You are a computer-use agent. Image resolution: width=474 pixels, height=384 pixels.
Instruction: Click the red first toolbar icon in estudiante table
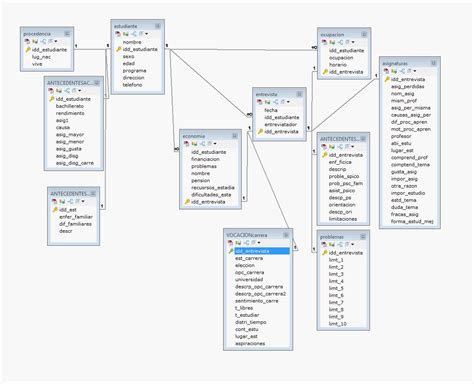pyautogui.click(x=118, y=34)
